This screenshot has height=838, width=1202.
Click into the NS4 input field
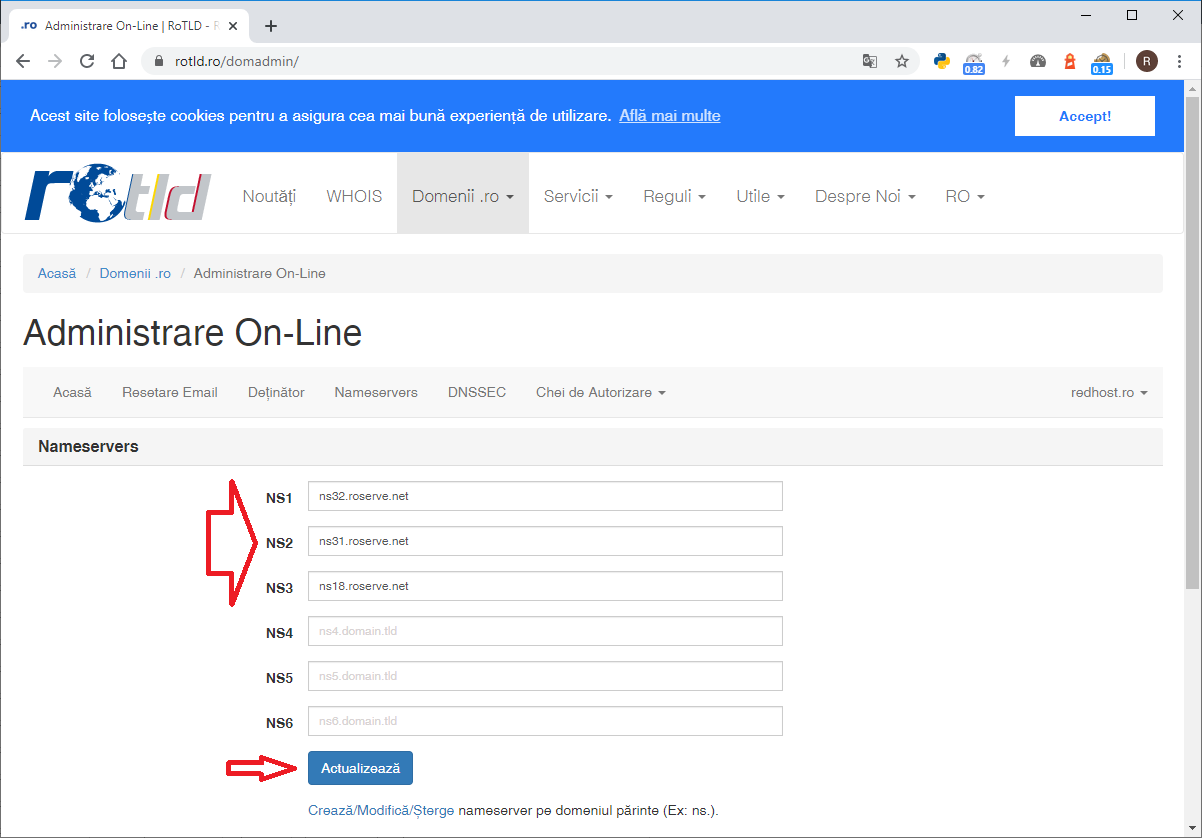(545, 631)
